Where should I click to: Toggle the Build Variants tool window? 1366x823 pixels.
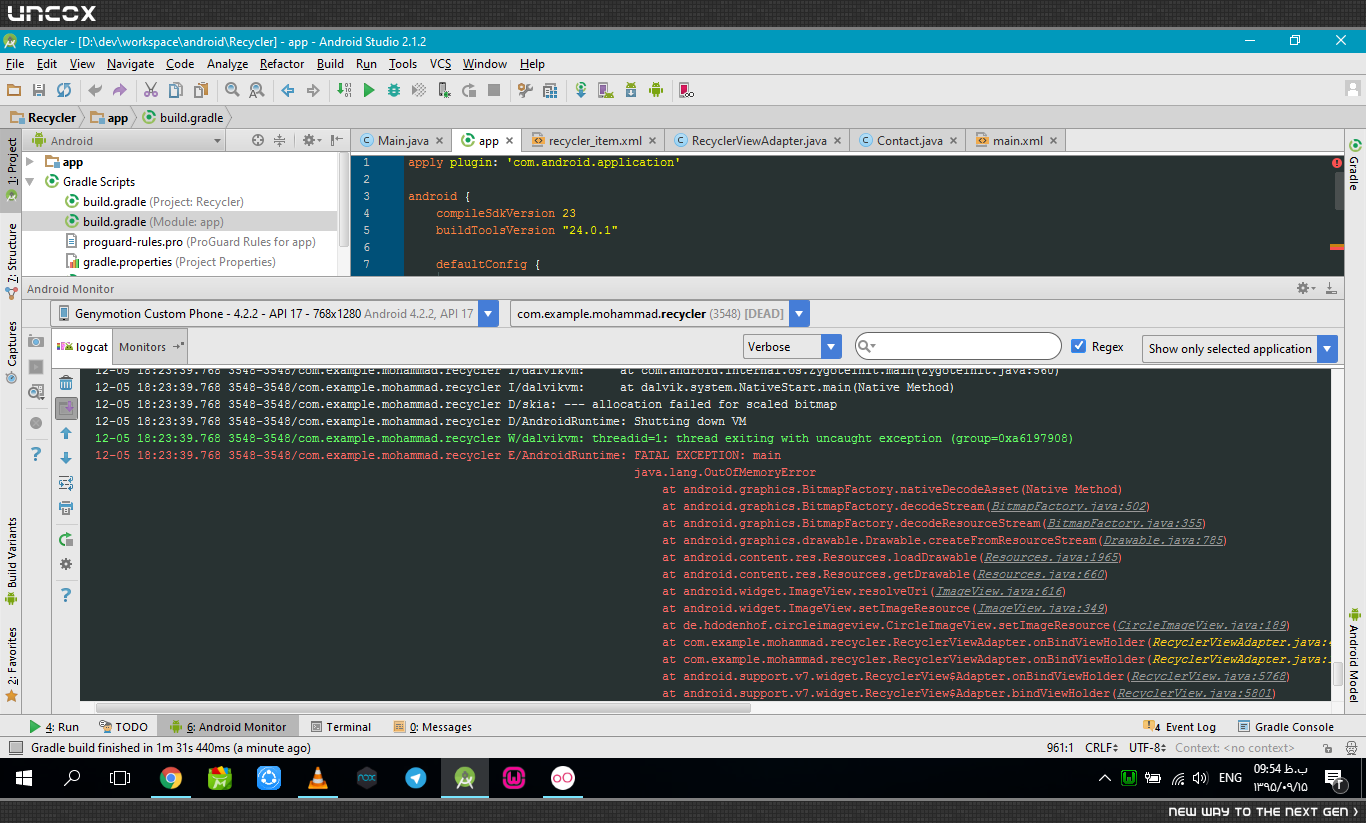tap(11, 560)
